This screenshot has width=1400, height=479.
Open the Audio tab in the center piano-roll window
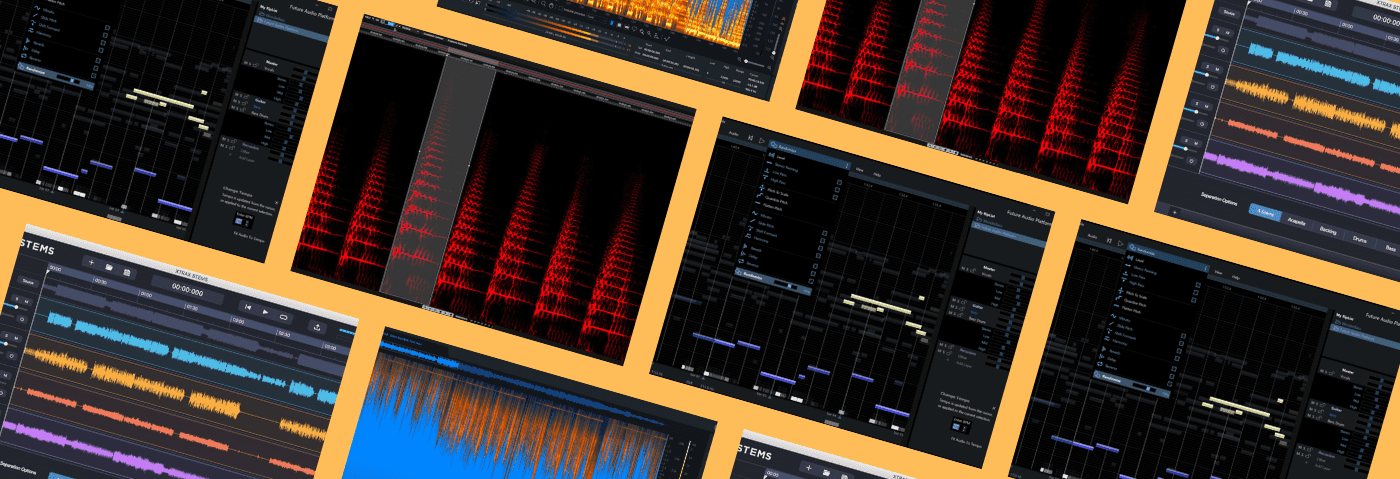tap(733, 134)
